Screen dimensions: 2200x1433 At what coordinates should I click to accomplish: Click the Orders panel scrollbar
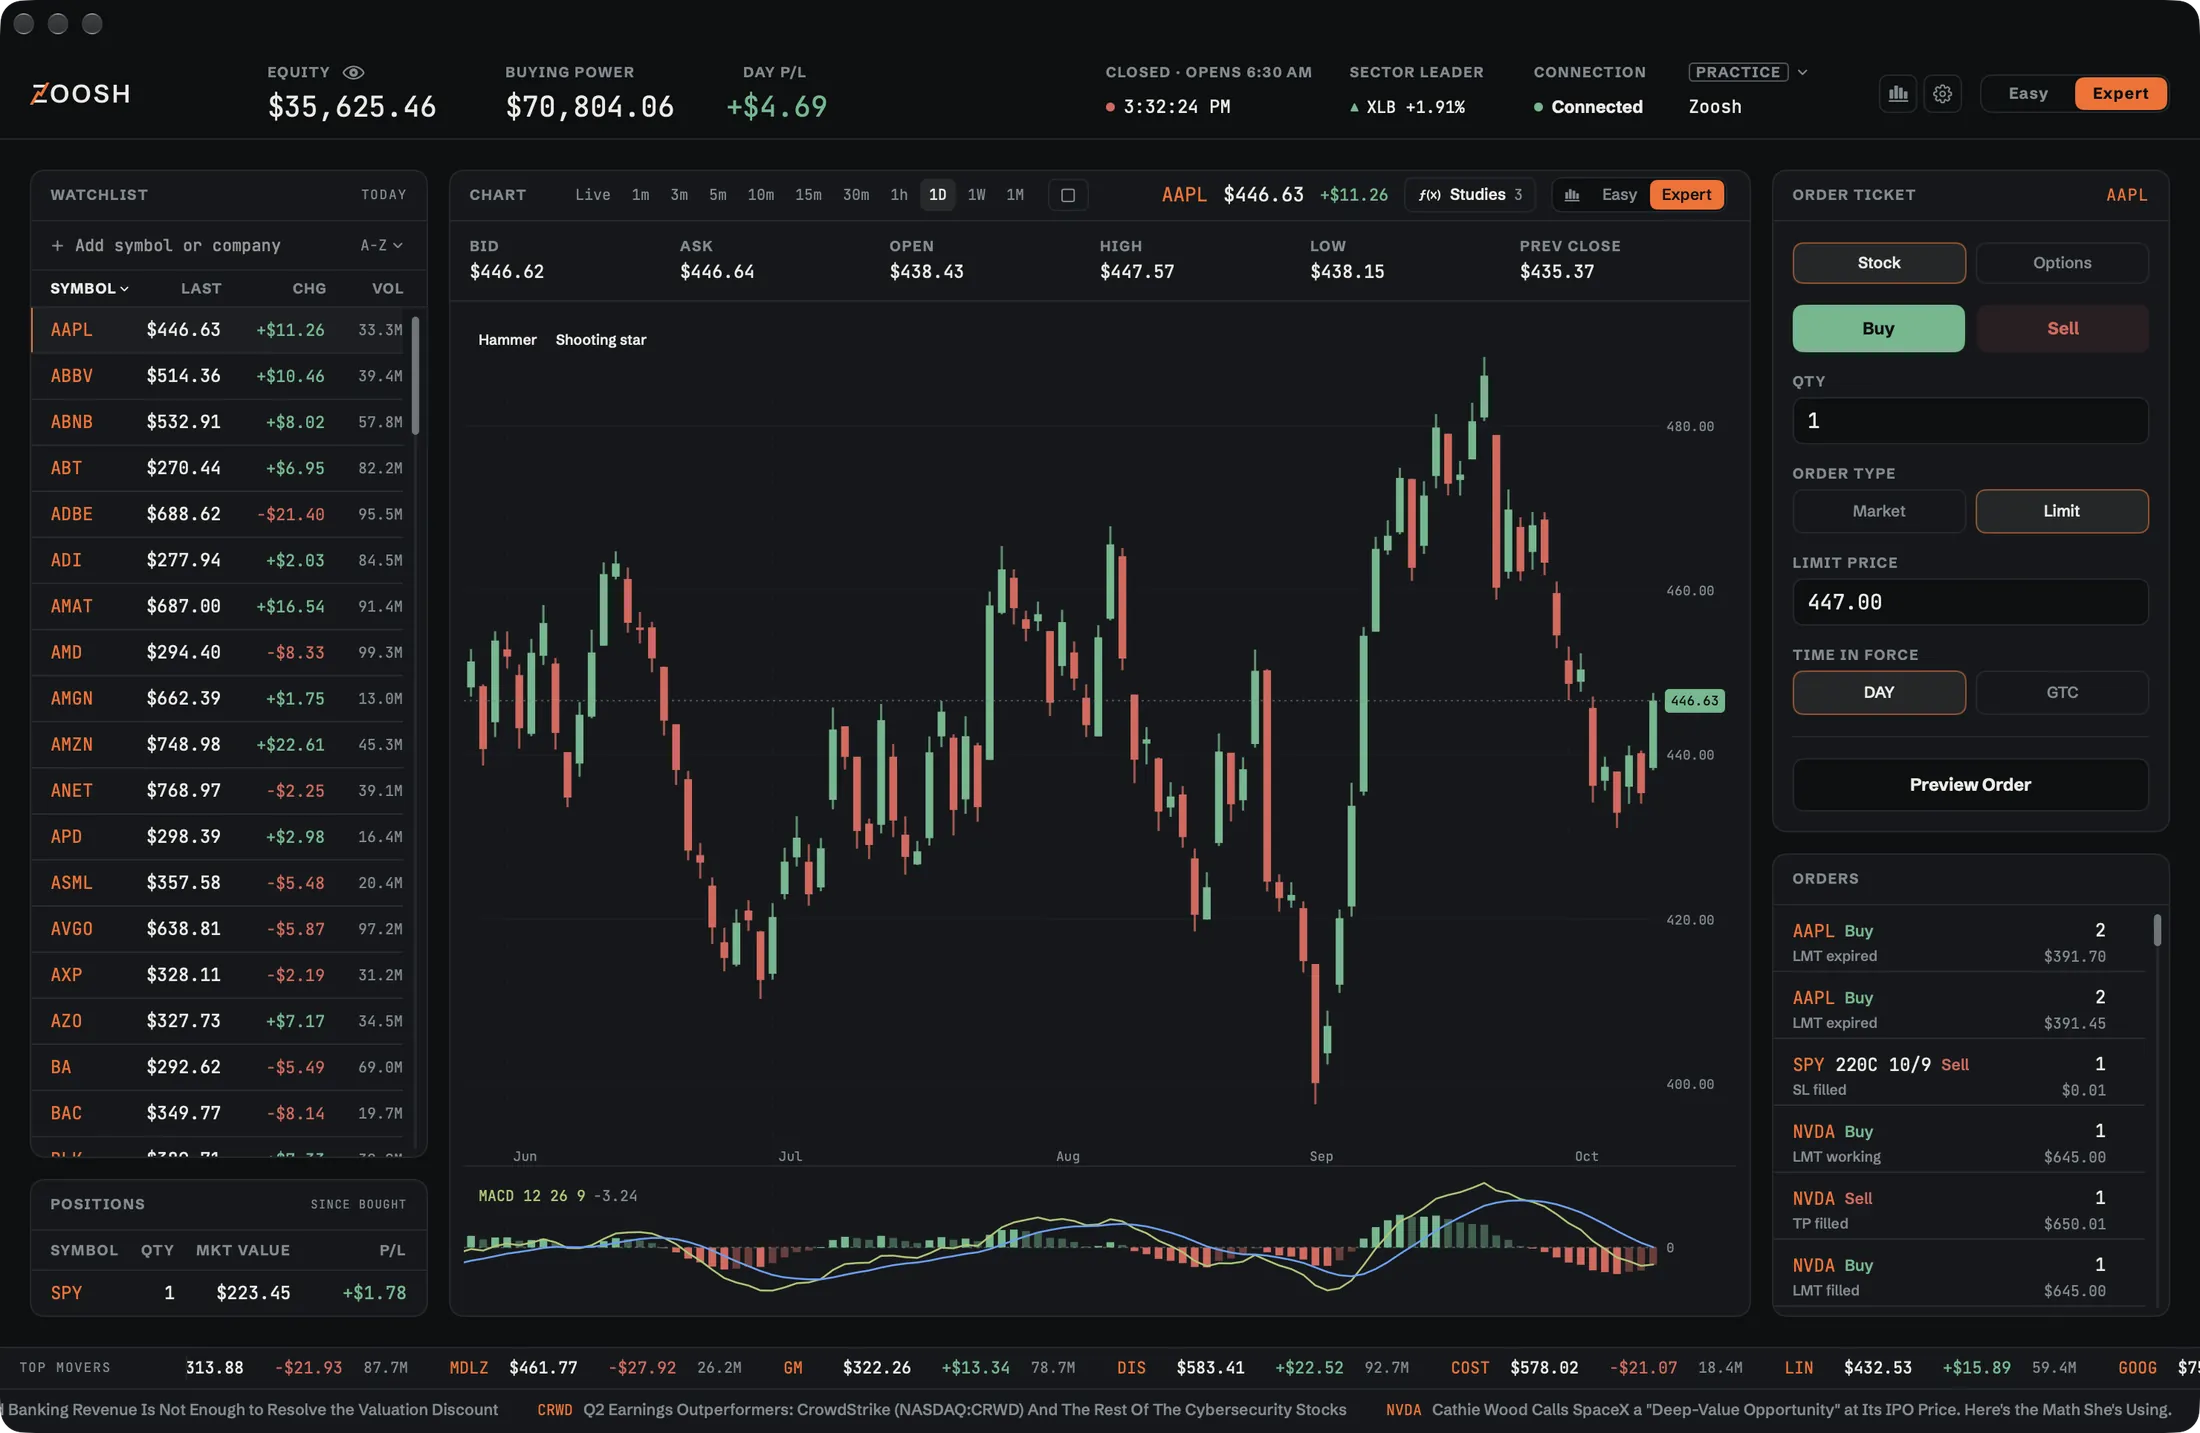(2157, 930)
